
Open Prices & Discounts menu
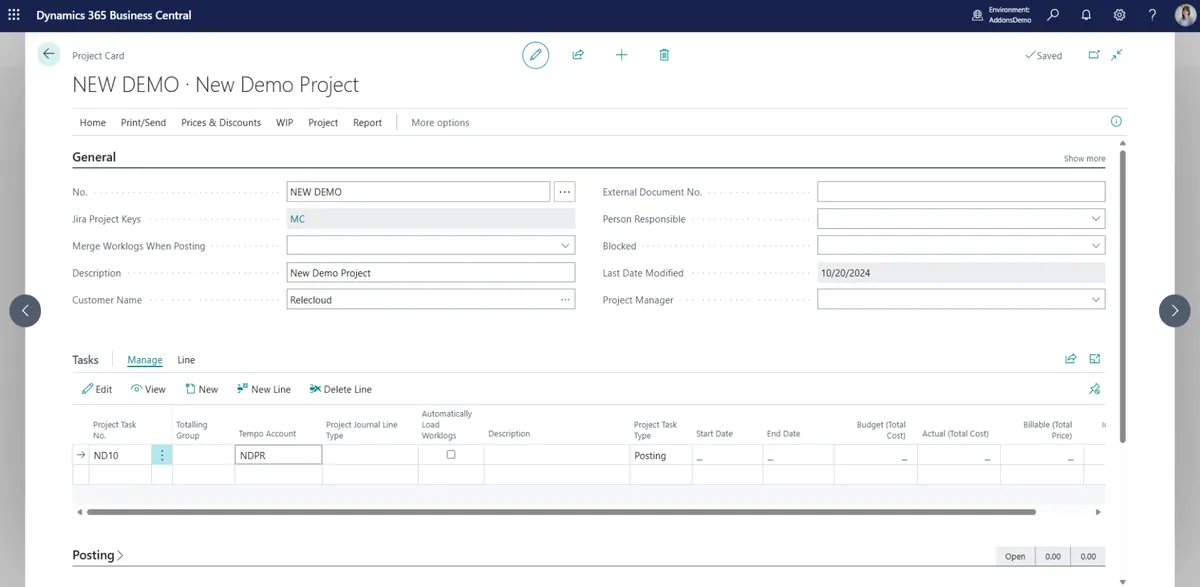[x=221, y=122]
